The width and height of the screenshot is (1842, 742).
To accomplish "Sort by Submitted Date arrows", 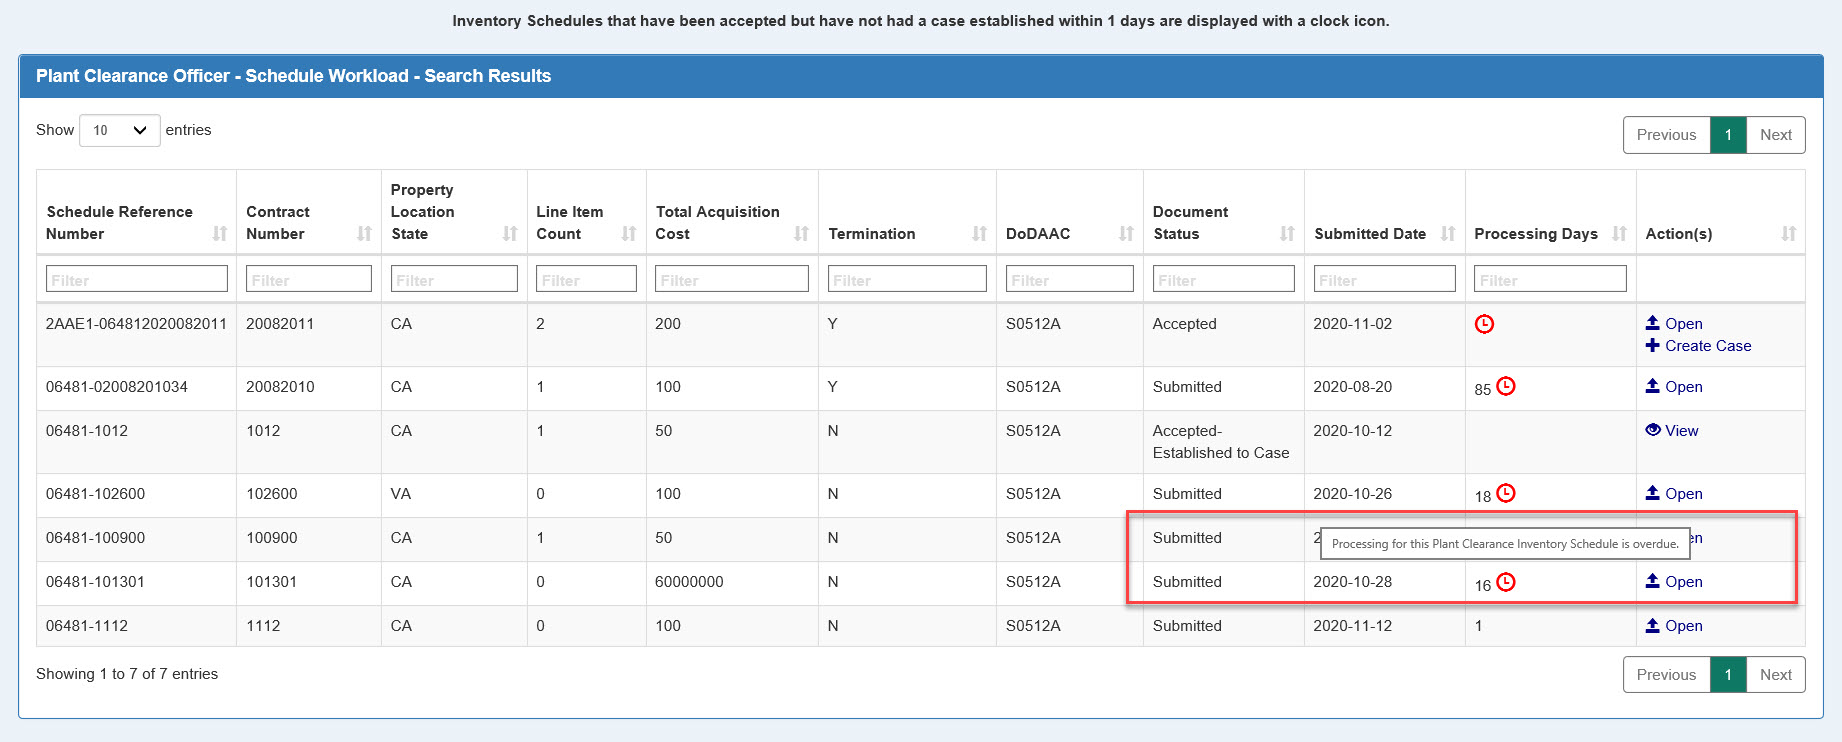I will click(1448, 234).
